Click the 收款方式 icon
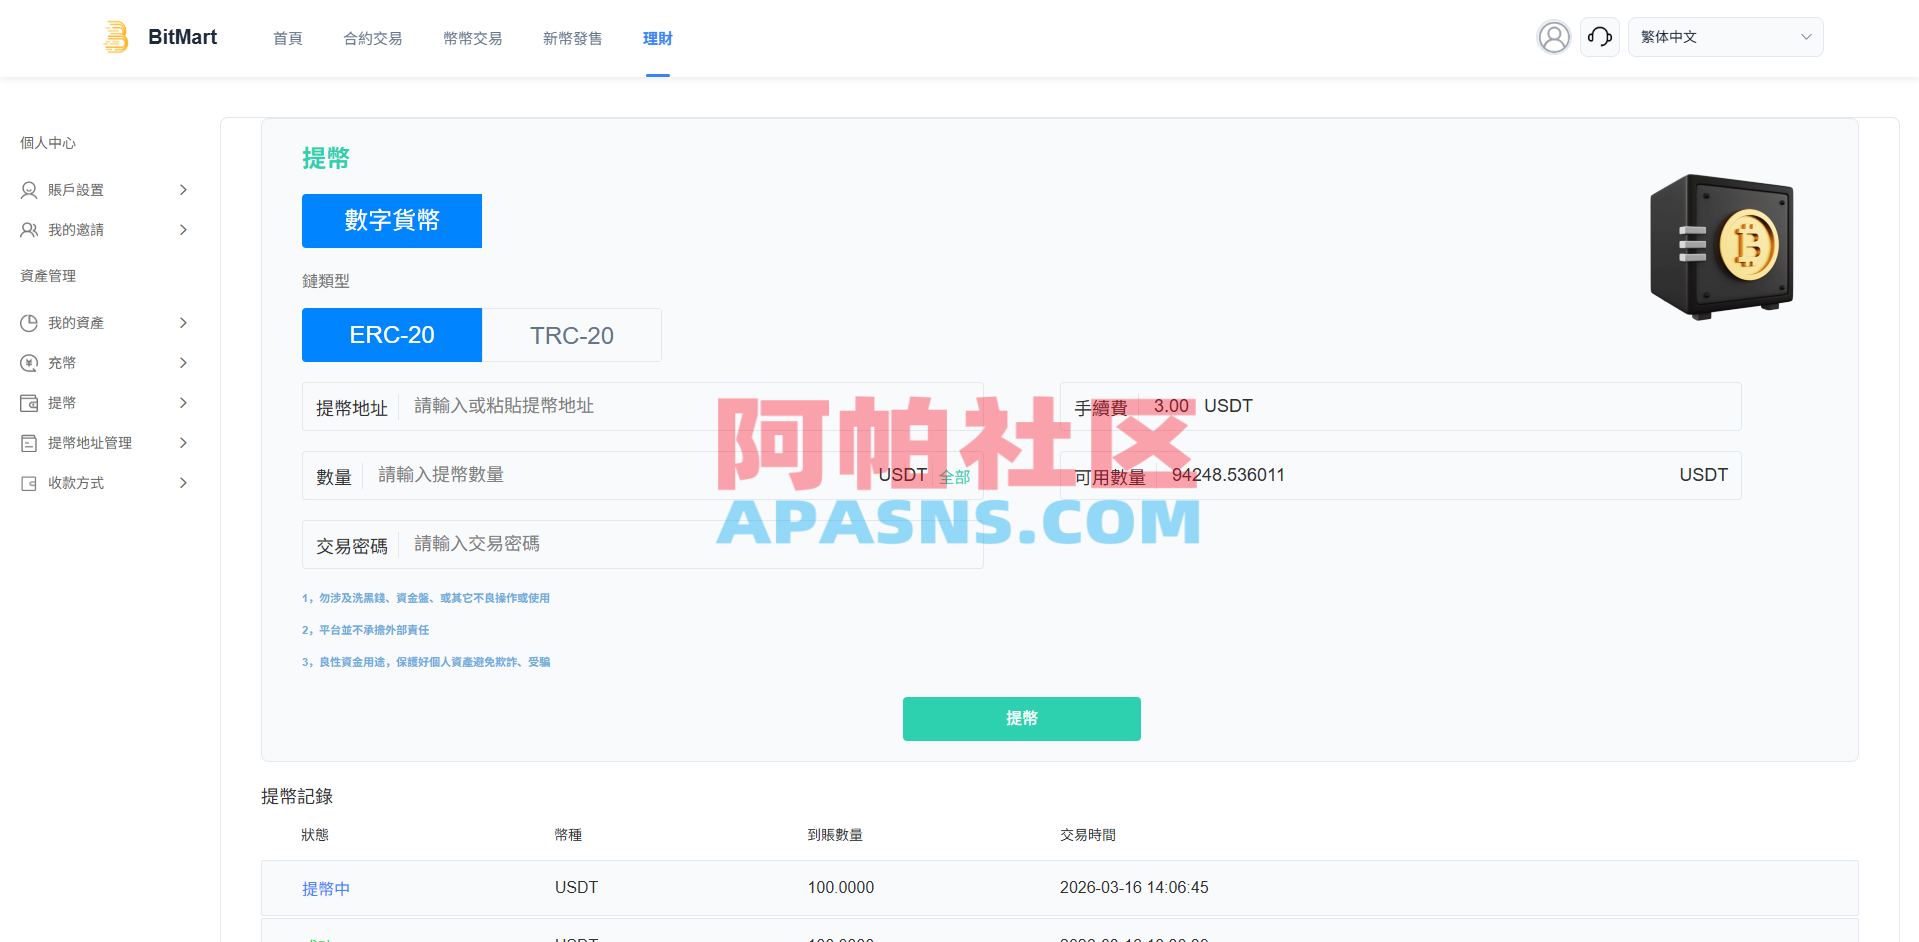Image resolution: width=1919 pixels, height=942 pixels. tap(29, 483)
